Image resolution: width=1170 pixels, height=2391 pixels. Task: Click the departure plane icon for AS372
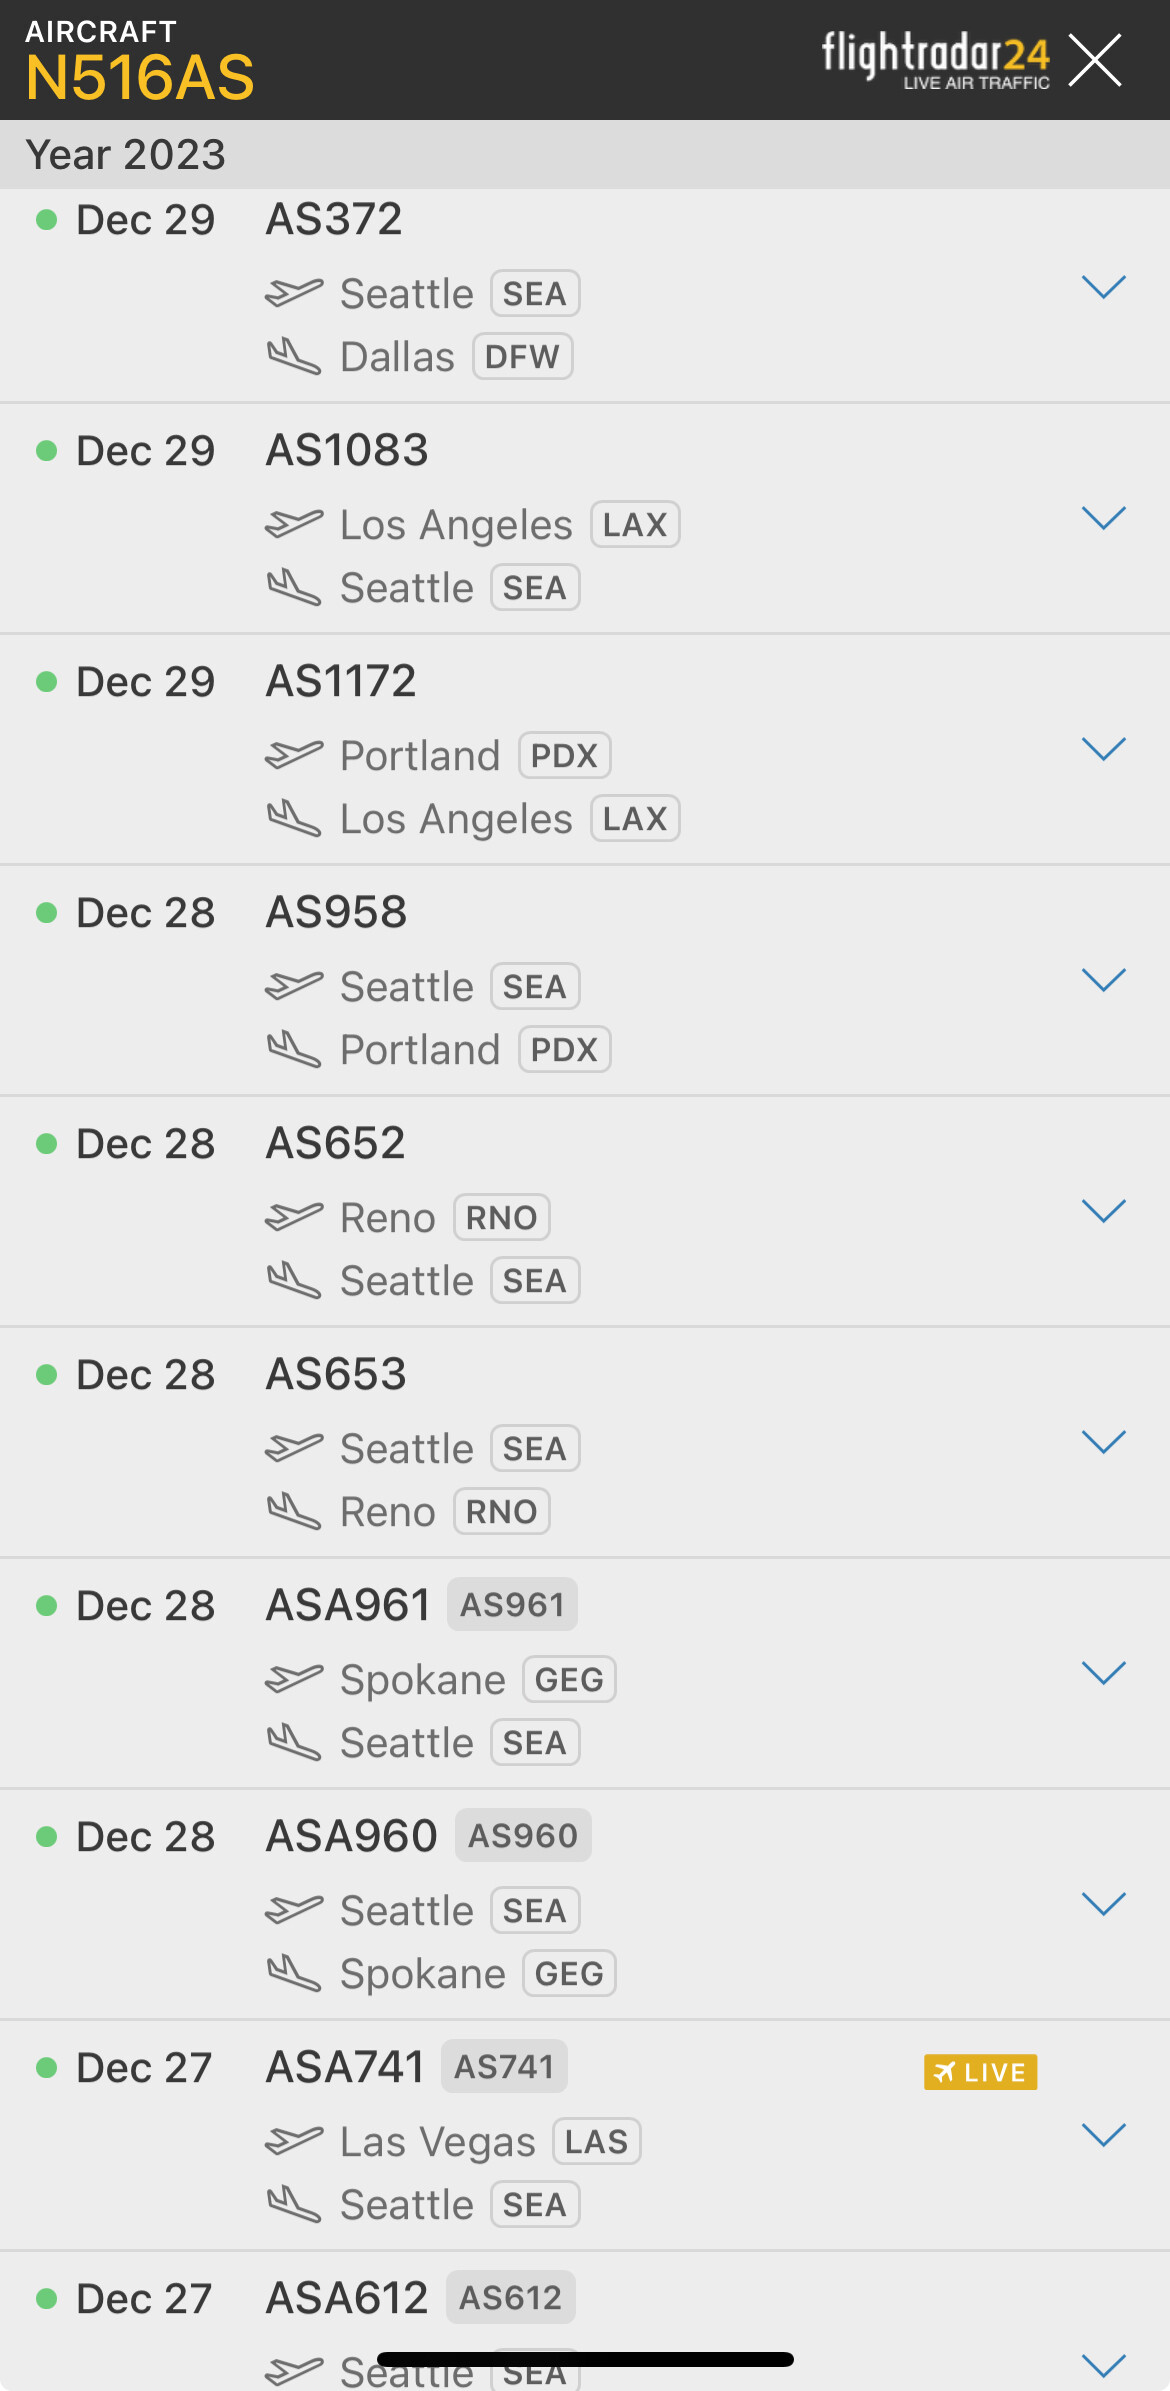294,293
